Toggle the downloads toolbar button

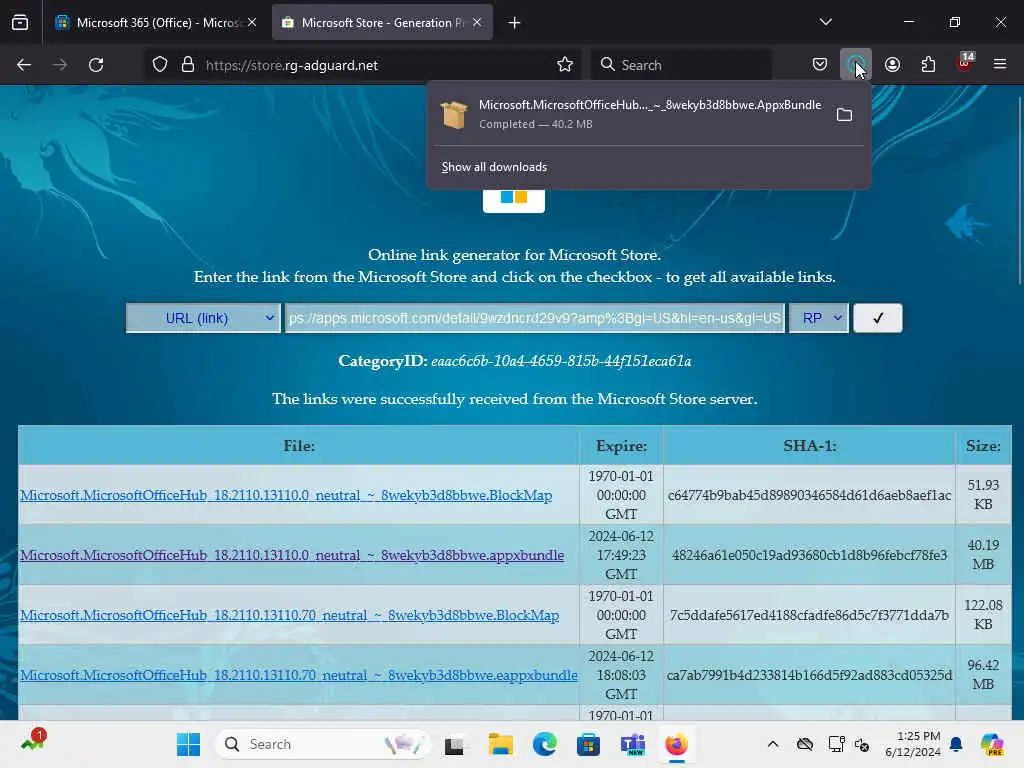(x=856, y=65)
